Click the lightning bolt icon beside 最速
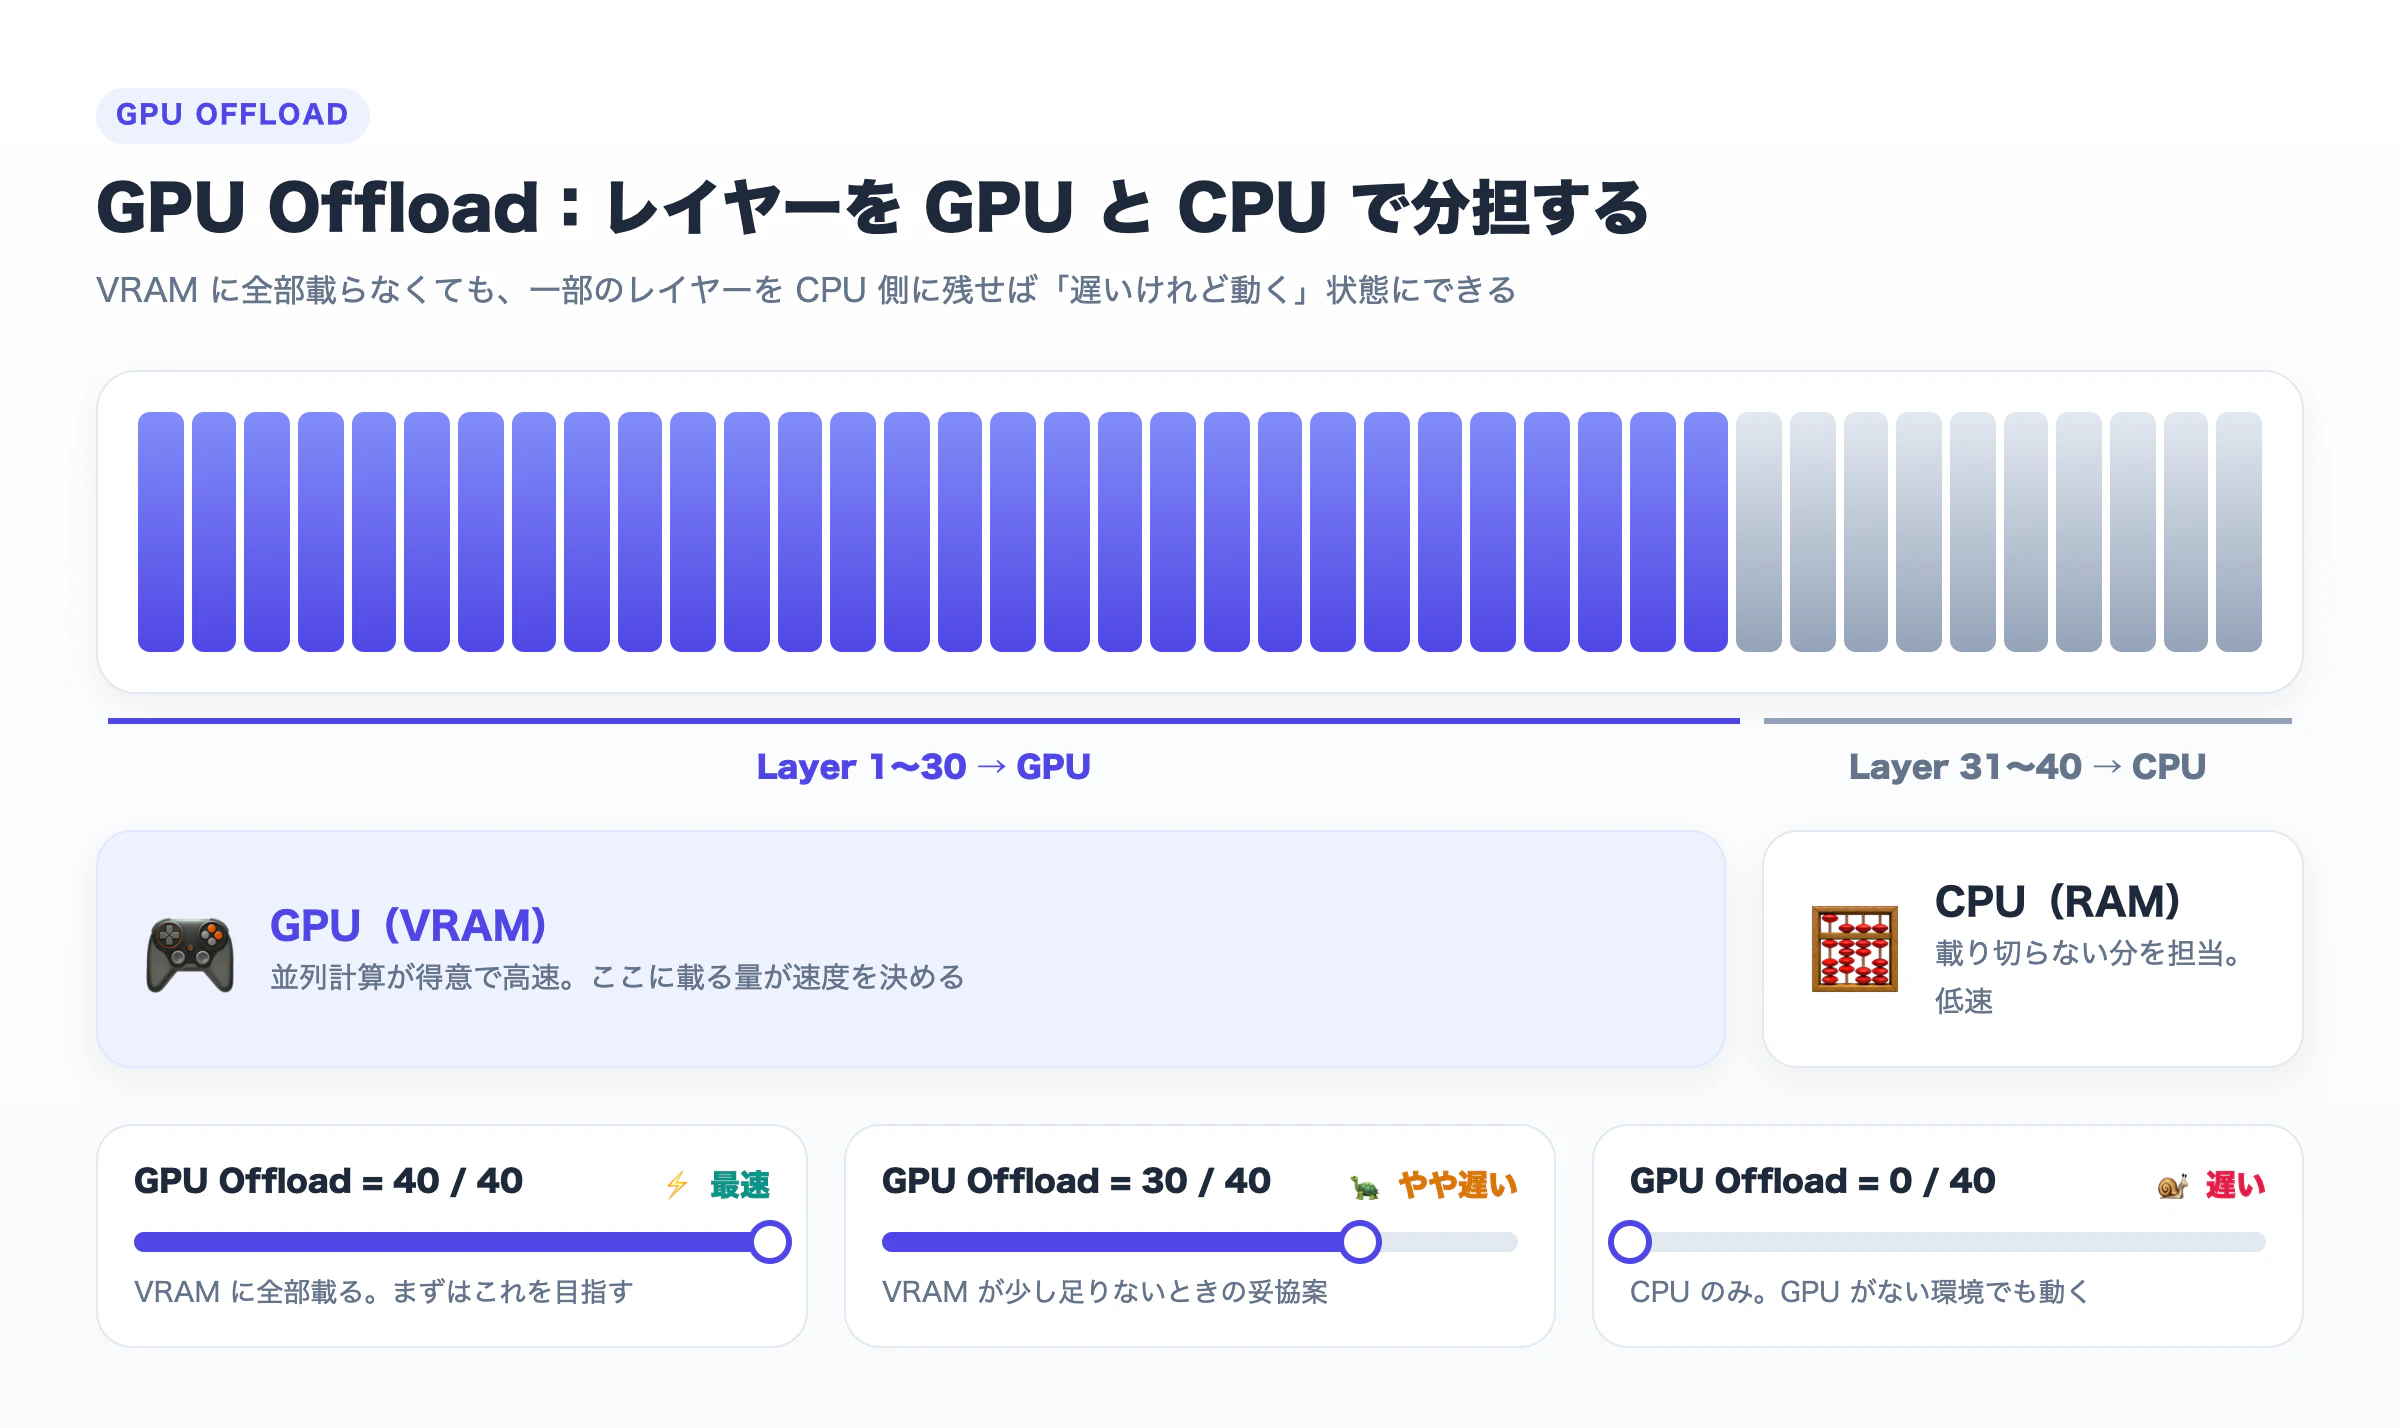This screenshot has height=1428, width=2400. 677,1185
